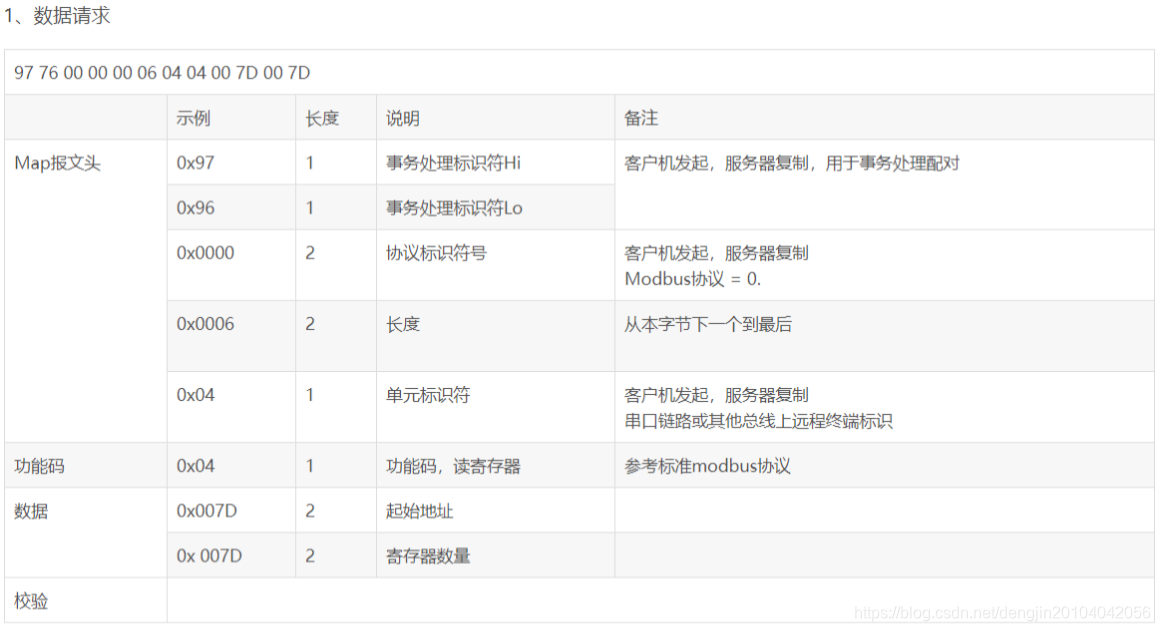Click the example value '0x0000'

point(205,254)
